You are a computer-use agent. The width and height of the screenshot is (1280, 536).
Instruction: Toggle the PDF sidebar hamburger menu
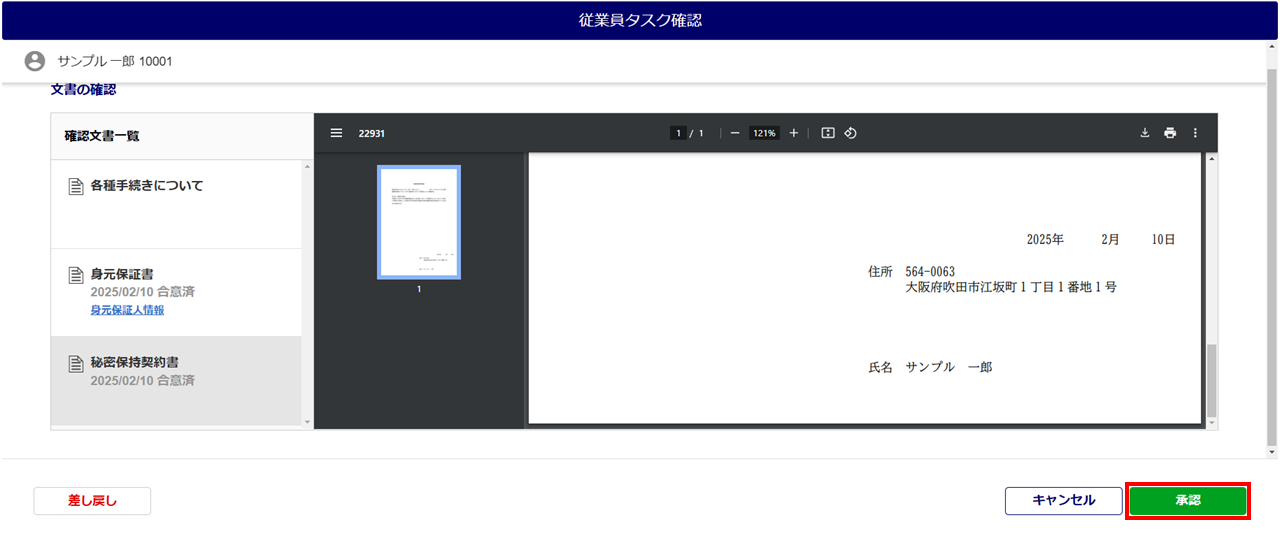pyautogui.click(x=336, y=133)
